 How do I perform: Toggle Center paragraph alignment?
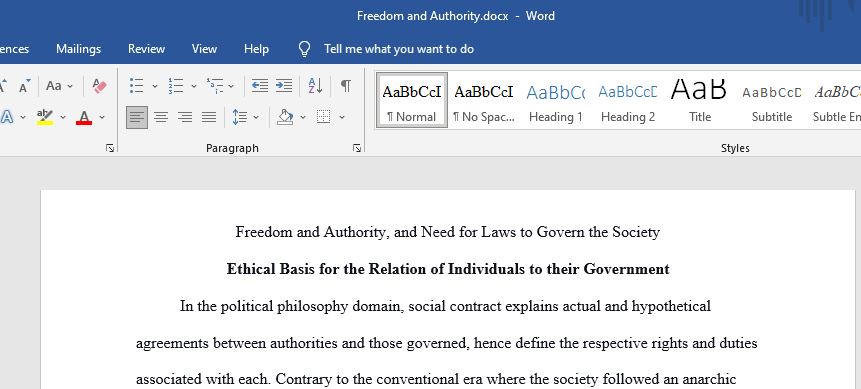161,117
